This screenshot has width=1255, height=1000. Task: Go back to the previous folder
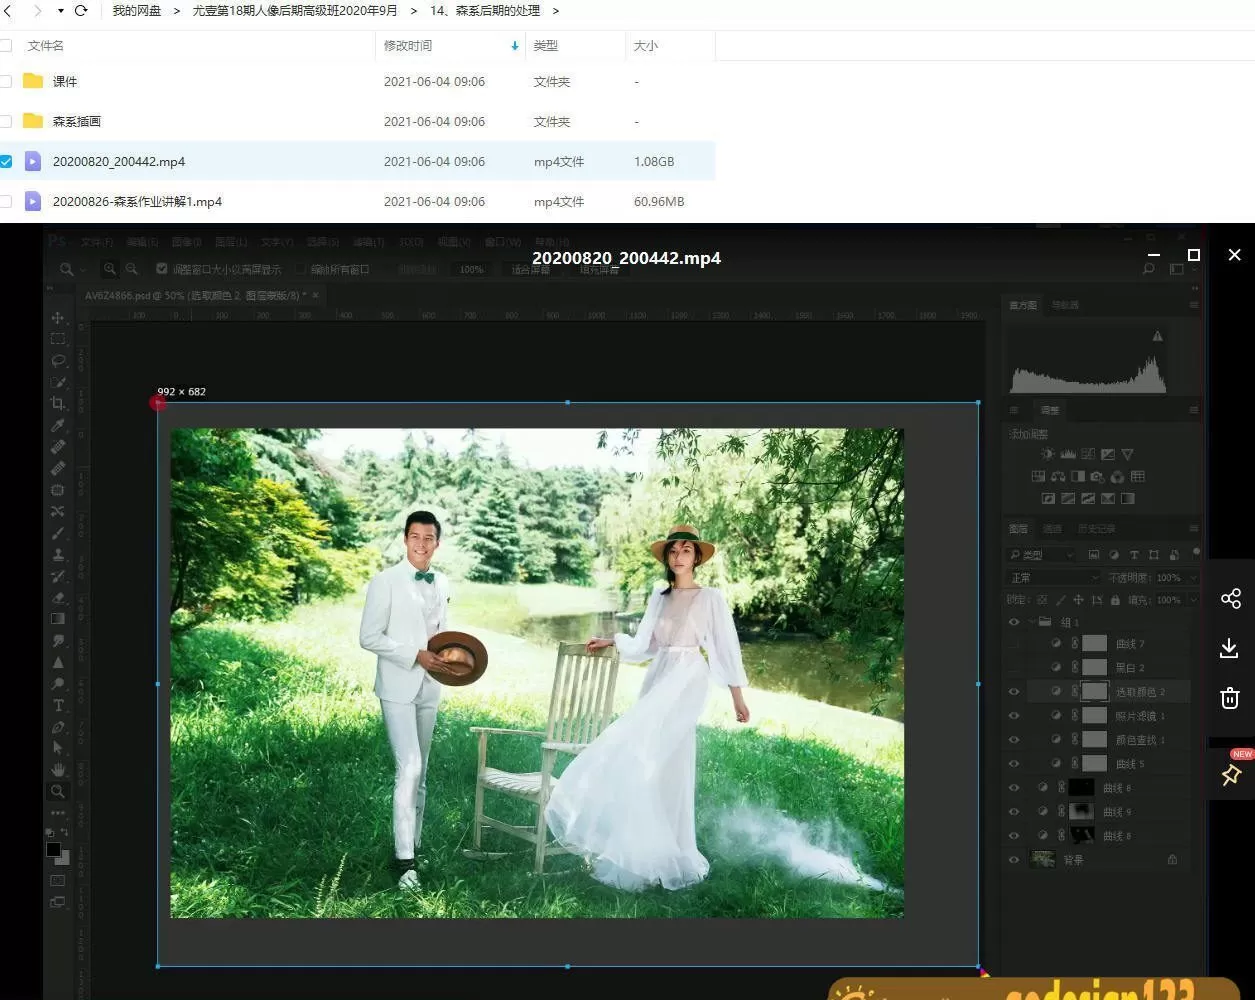click(8, 11)
